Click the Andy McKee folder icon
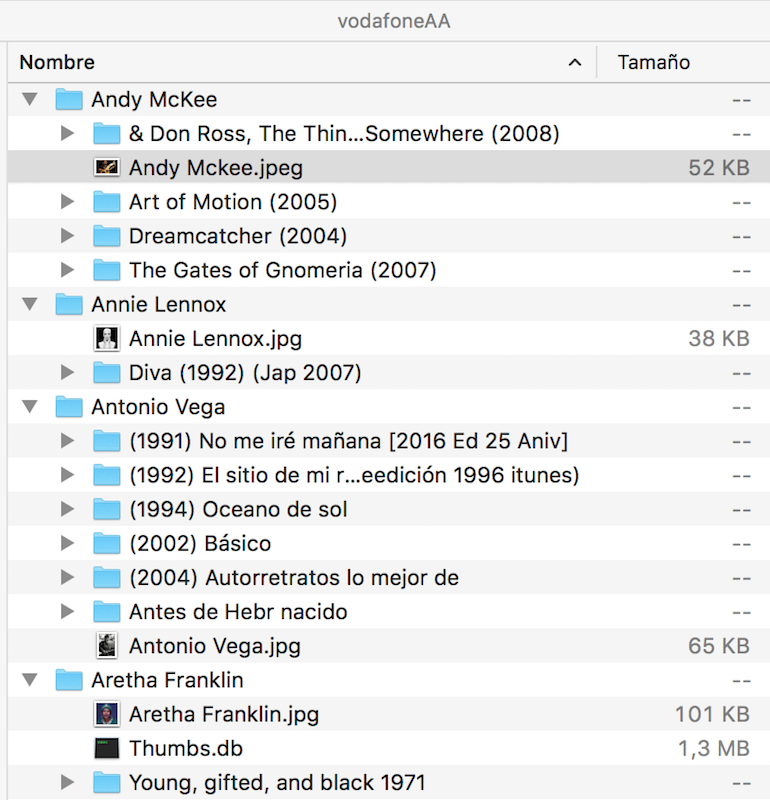This screenshot has width=770, height=800. (69, 99)
